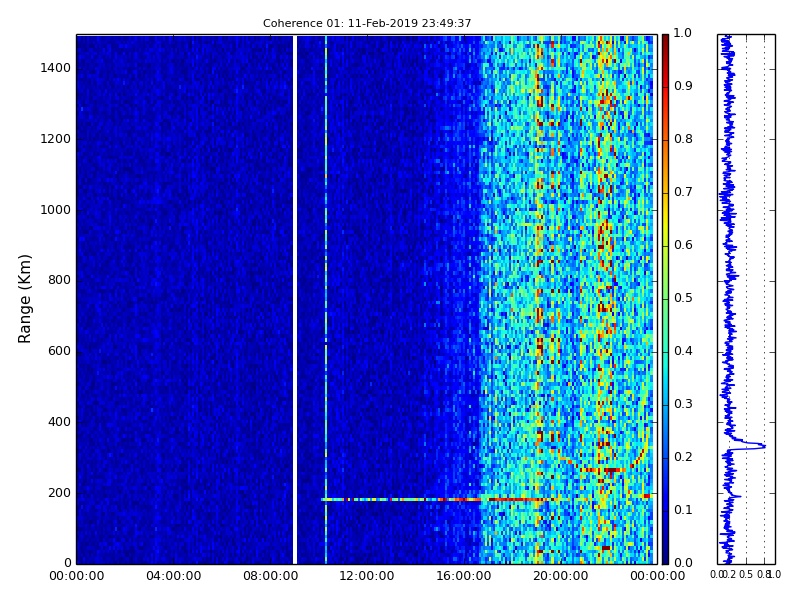Image resolution: width=800 pixels, height=600 pixels.
Task: Click the coherence profile peak near 0.8
Action: 762,446
